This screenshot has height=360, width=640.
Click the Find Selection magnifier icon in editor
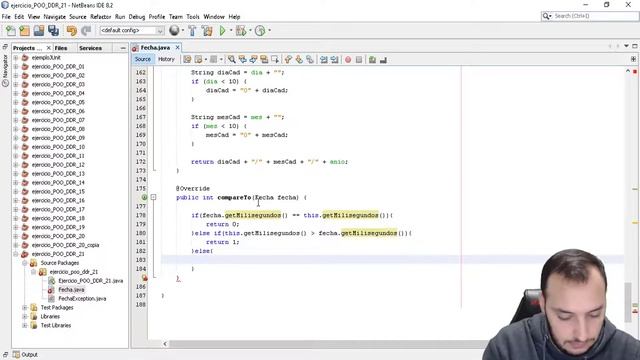(231, 60)
